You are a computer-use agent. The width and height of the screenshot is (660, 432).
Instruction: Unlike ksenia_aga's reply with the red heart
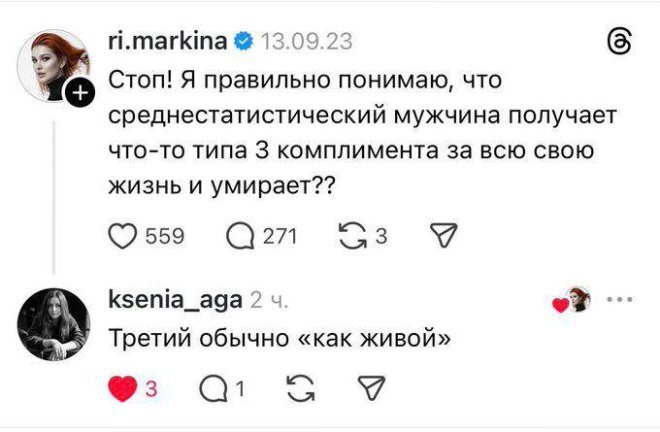point(122,389)
